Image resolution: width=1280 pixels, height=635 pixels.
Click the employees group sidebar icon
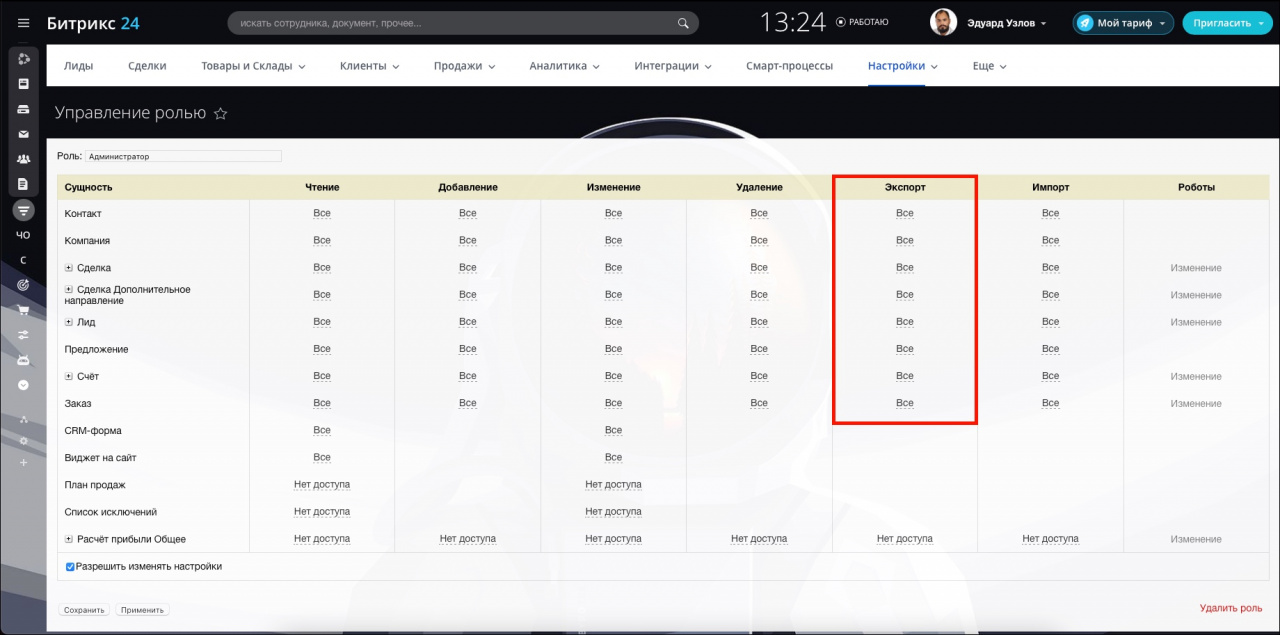point(23,159)
